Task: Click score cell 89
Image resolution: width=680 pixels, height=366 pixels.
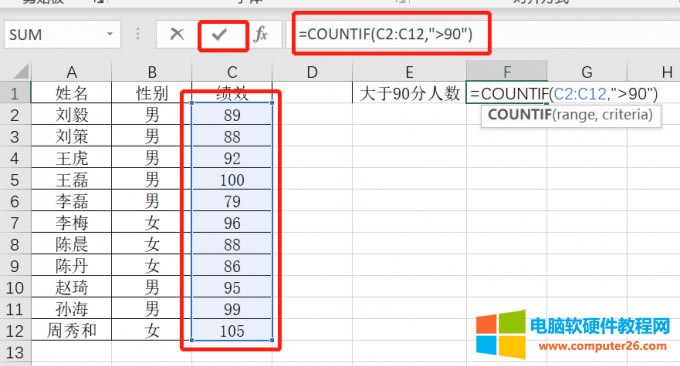Action: [232, 115]
